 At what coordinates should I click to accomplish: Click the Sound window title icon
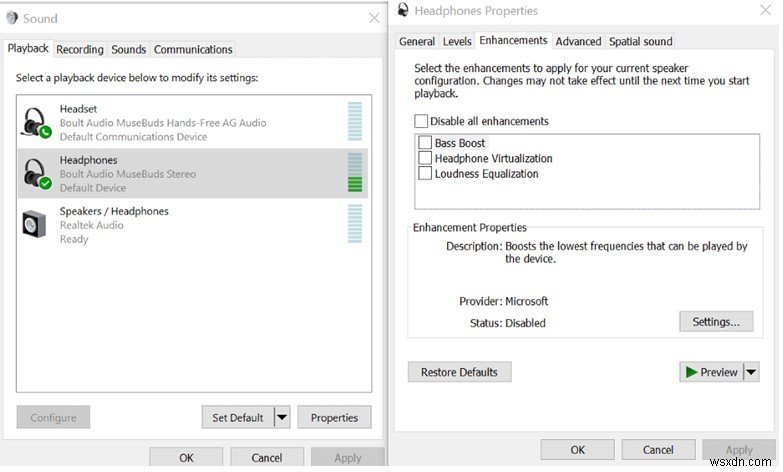click(x=12, y=18)
